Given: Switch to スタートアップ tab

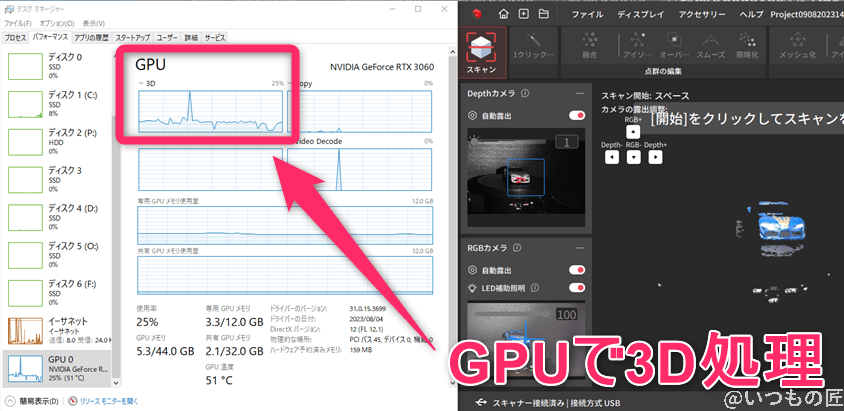Looking at the screenshot, I should click(133, 38).
